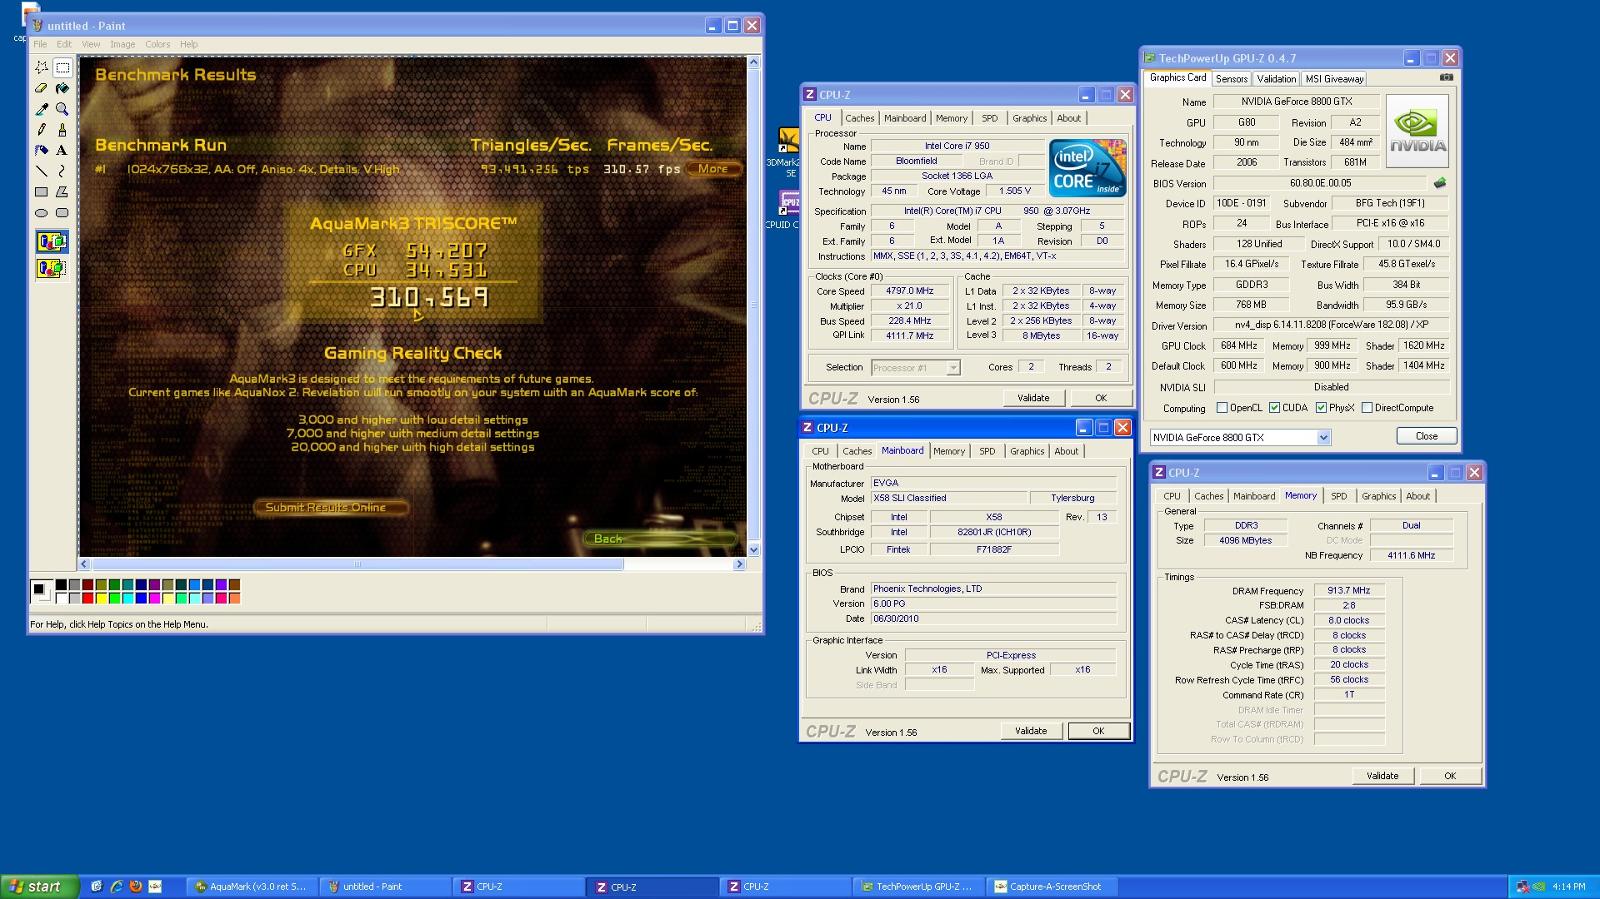Pick the bright green color swatch
Screen dimensions: 1600x899
[x=114, y=598]
